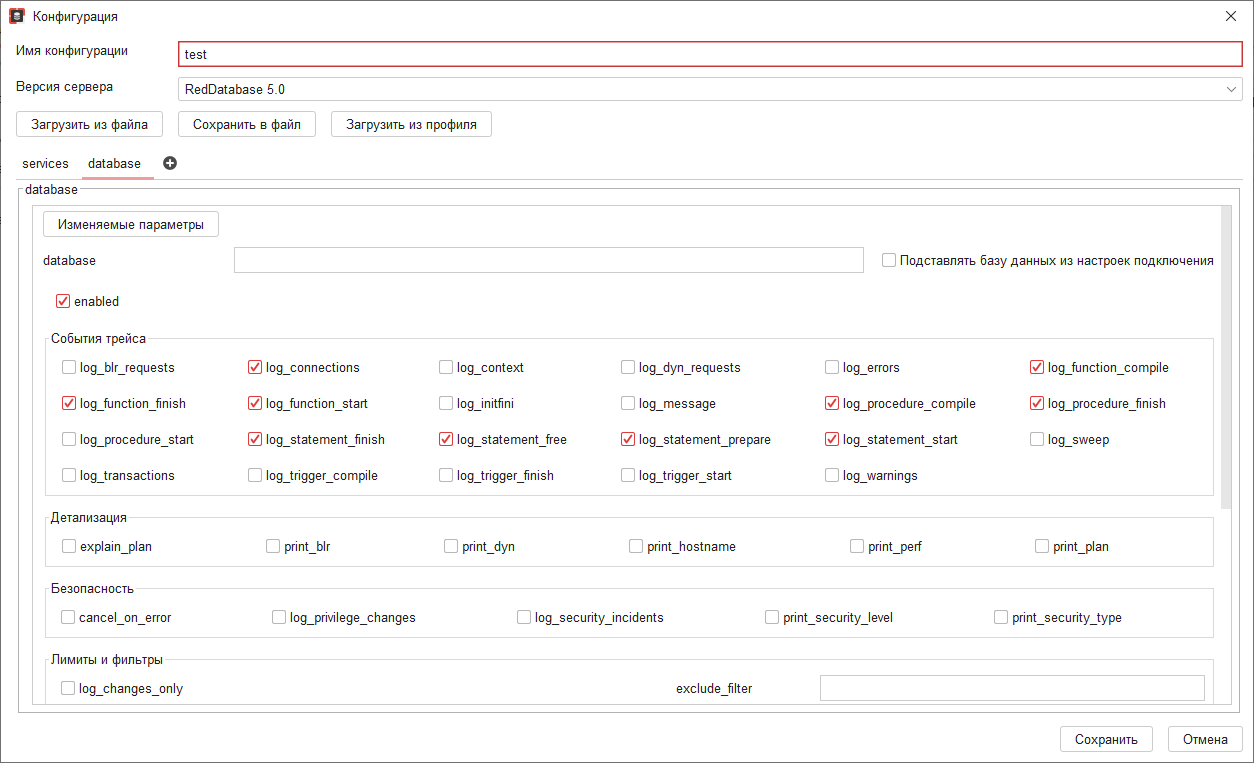Switch to the services tab
Image resolution: width=1254 pixels, height=763 pixels.
point(45,162)
